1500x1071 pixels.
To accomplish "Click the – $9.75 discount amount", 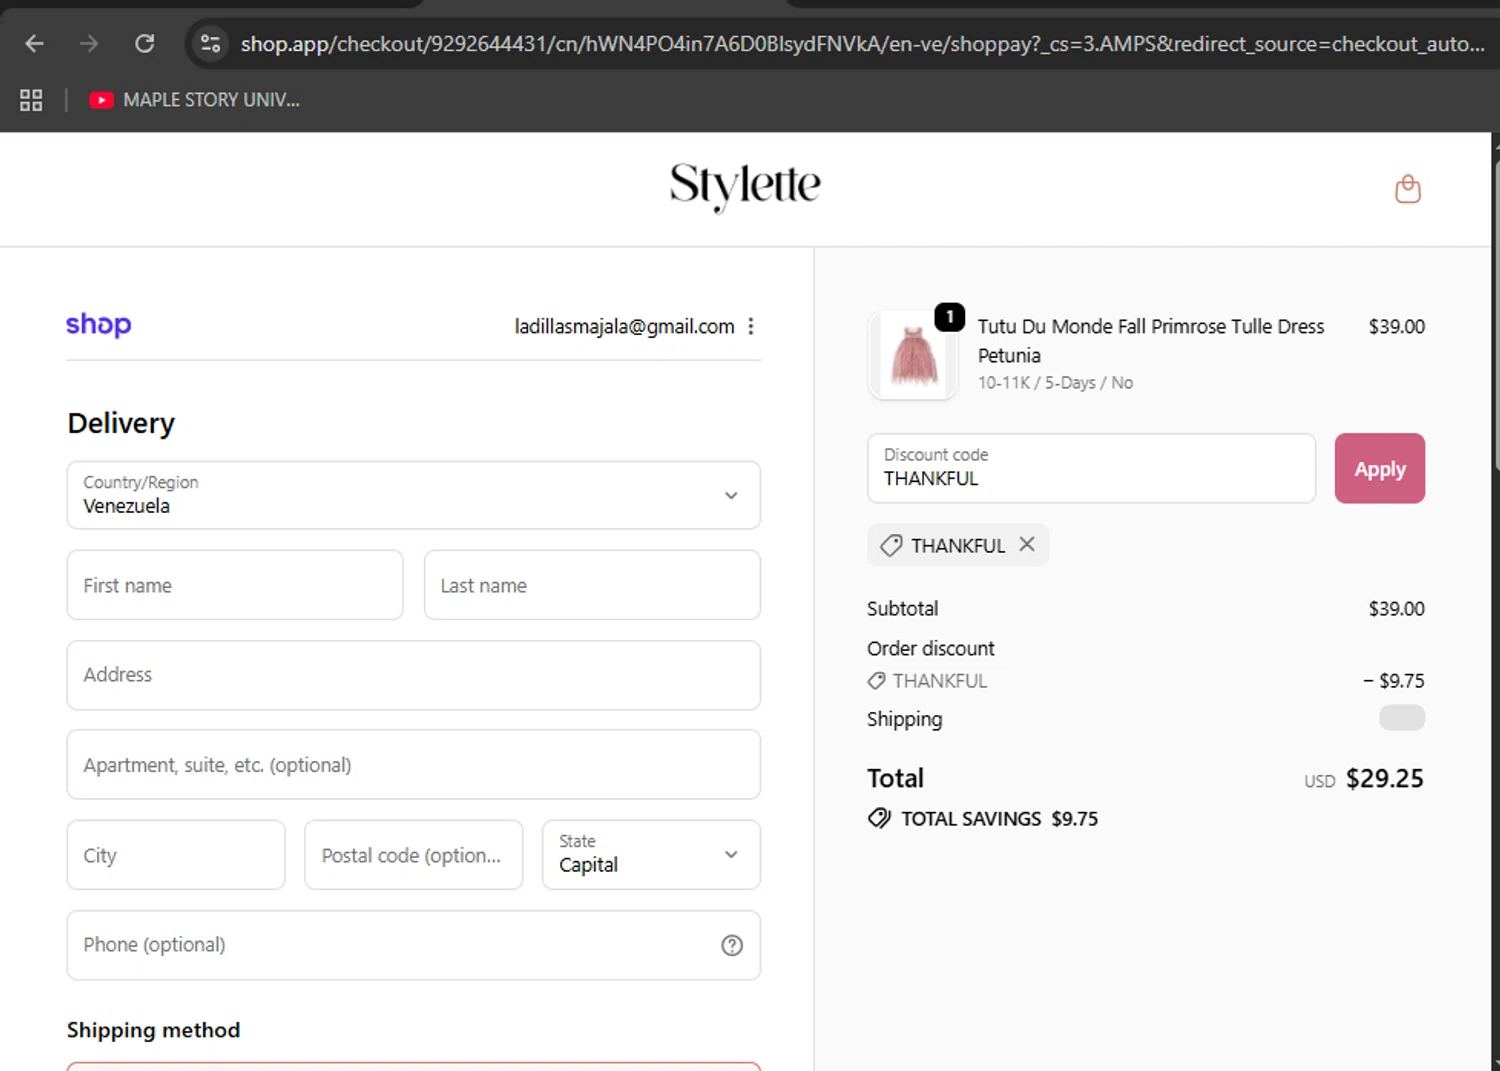I will coord(1394,680).
